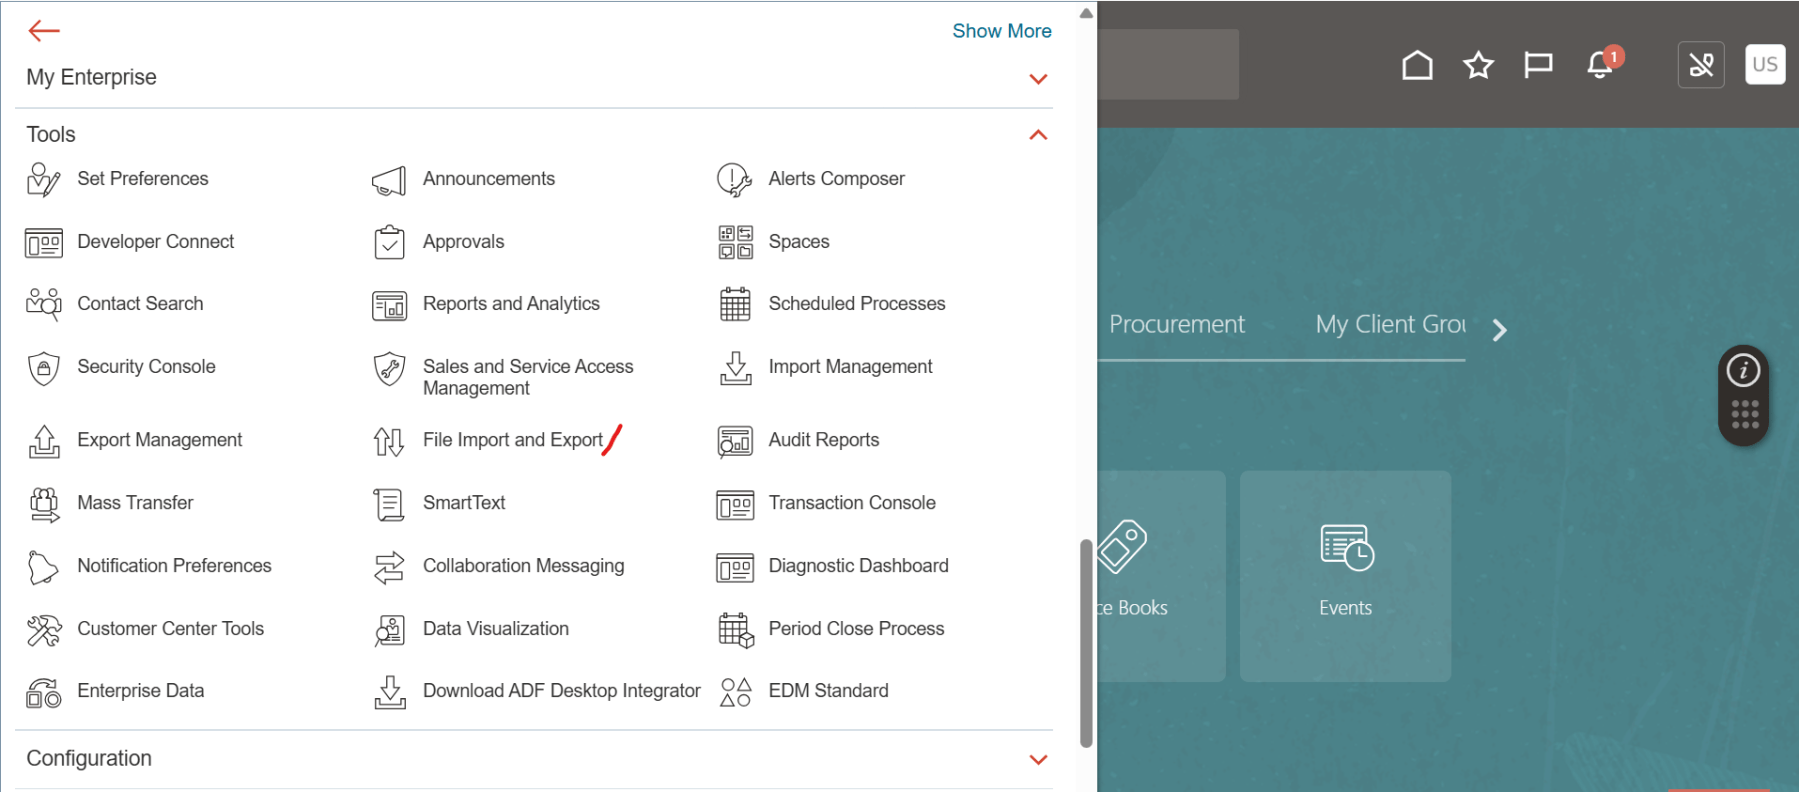Click the Export Management upload icon
The height and width of the screenshot is (792, 1799).
click(x=43, y=441)
